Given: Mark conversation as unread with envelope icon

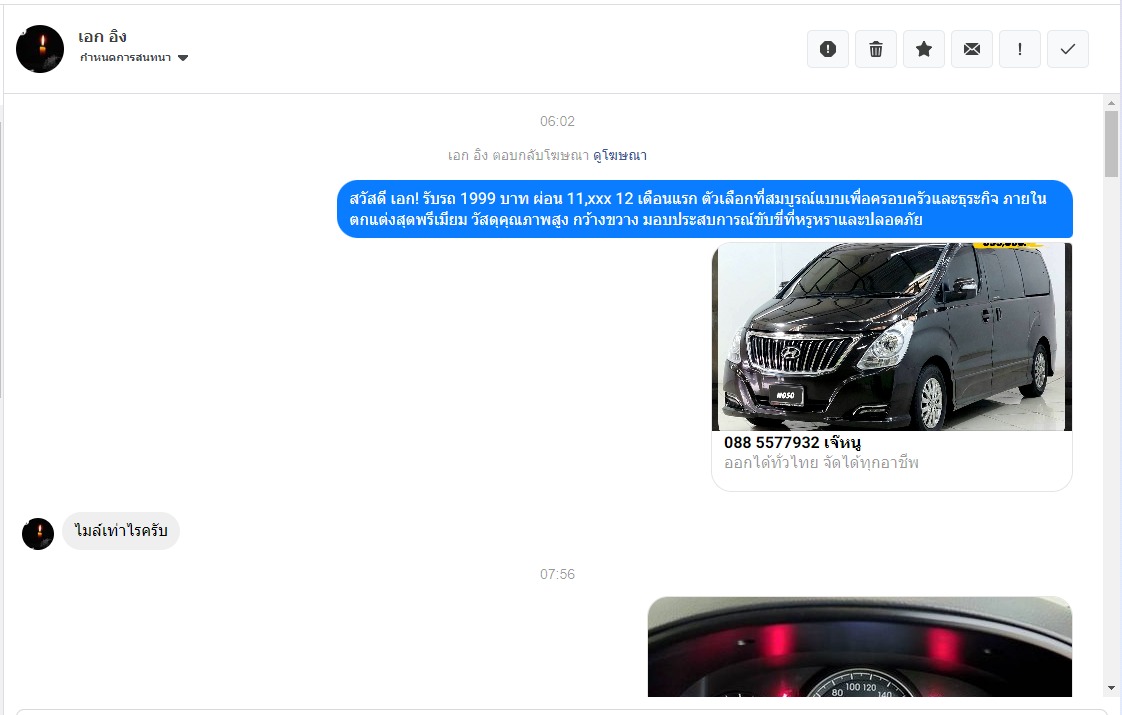Looking at the screenshot, I should tap(972, 49).
